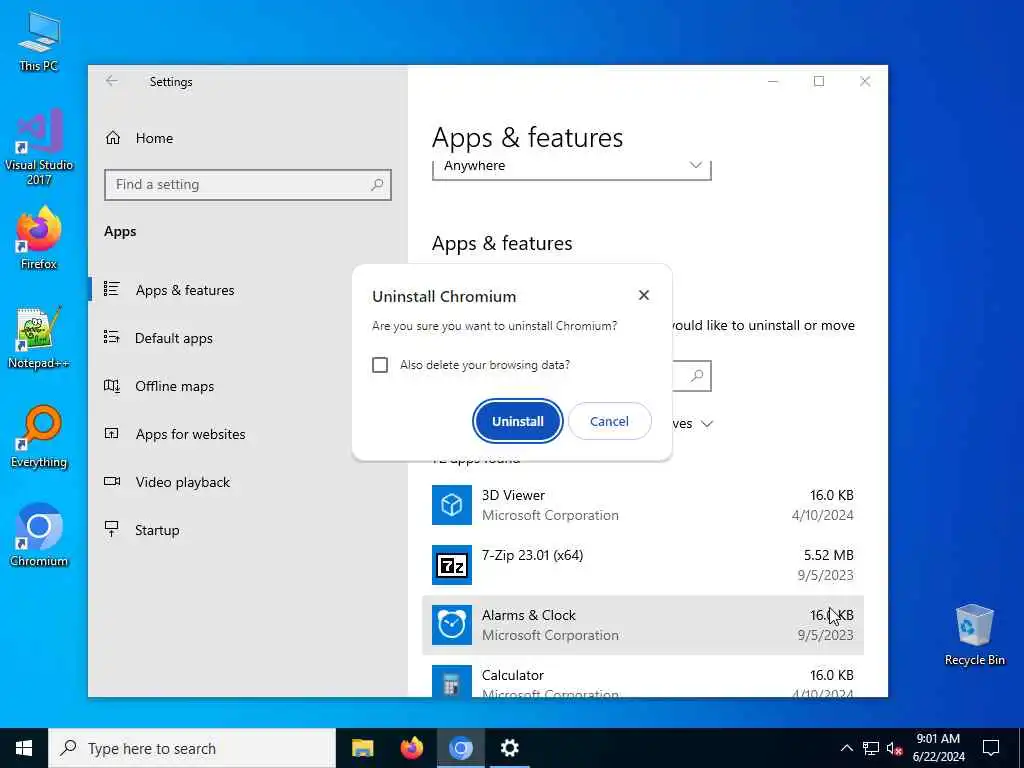Select the 3D Viewer app icon
The height and width of the screenshot is (768, 1024).
(x=452, y=505)
